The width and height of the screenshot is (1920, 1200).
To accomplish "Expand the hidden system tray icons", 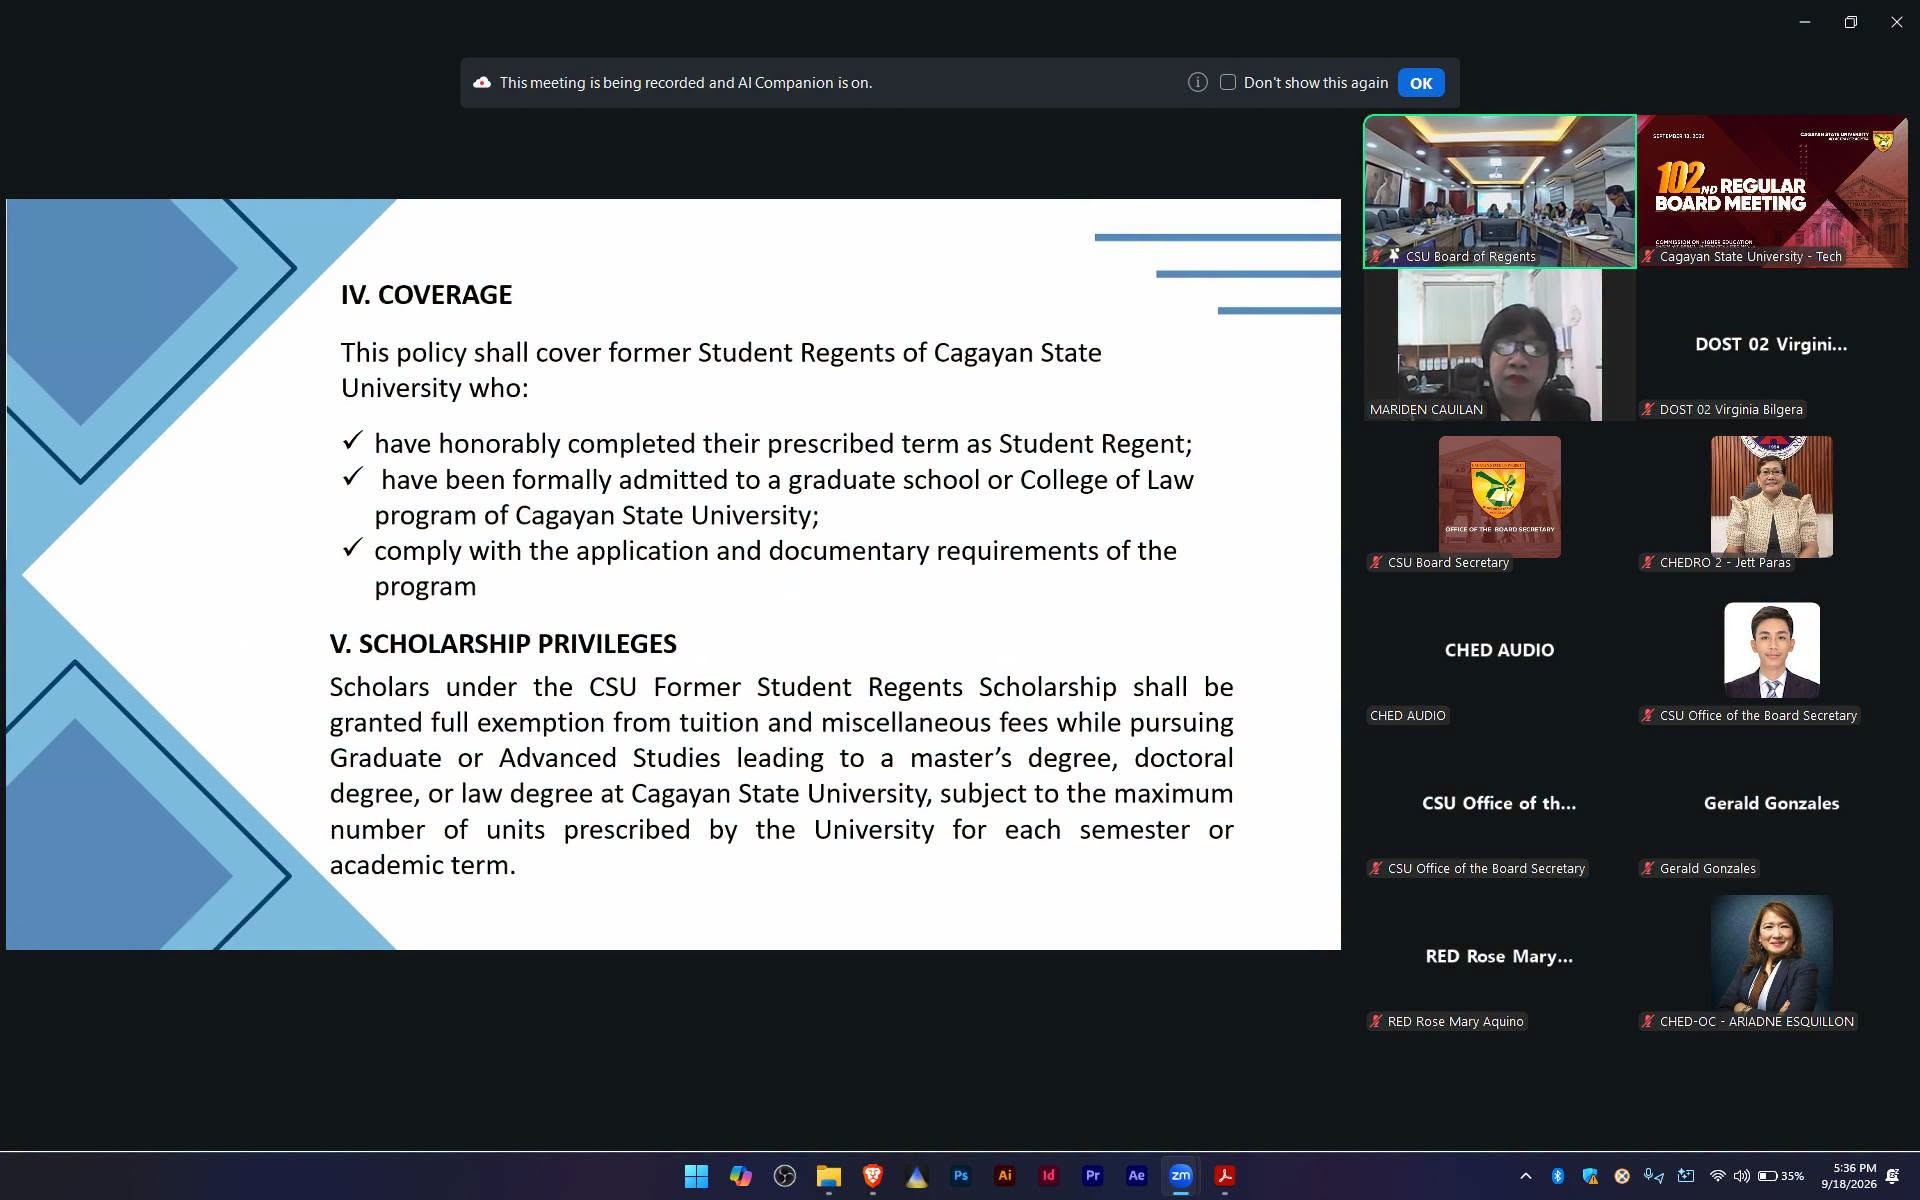I will tap(1525, 1176).
